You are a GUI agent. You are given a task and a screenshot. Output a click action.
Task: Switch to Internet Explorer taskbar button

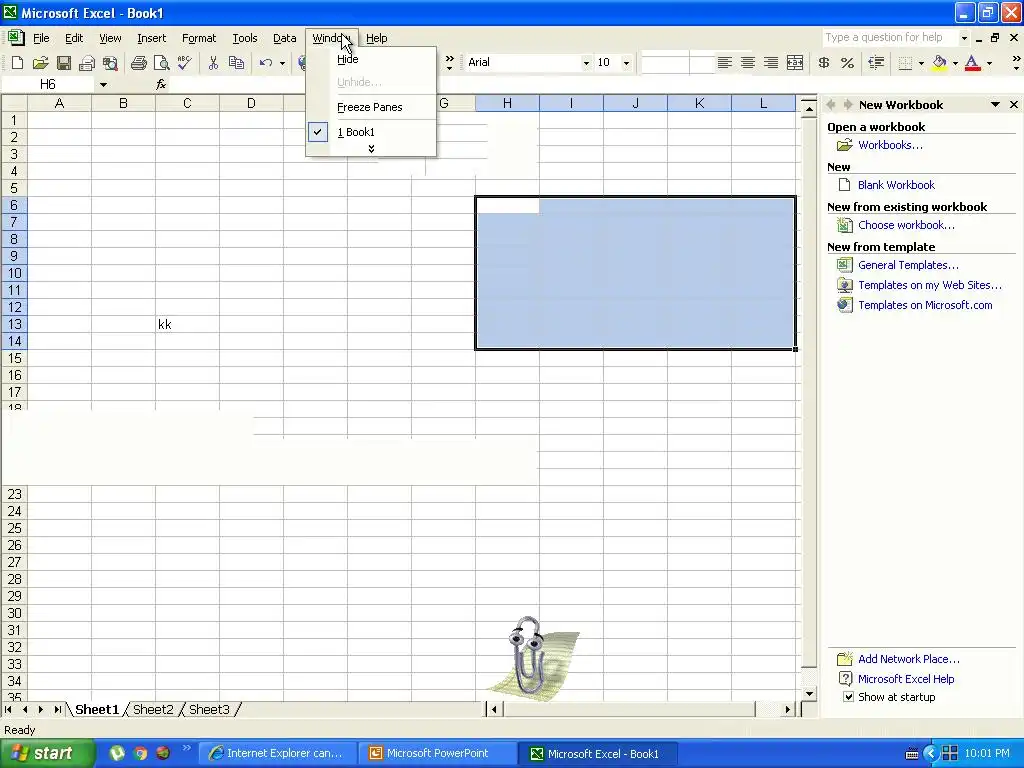[279, 753]
